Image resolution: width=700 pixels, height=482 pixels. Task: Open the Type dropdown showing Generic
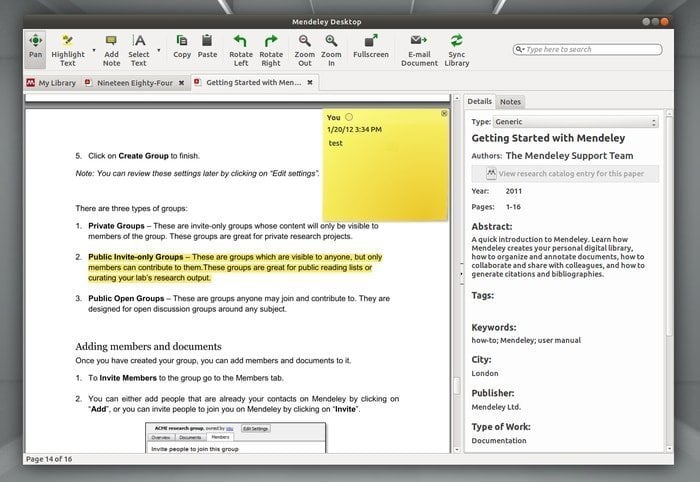575,122
